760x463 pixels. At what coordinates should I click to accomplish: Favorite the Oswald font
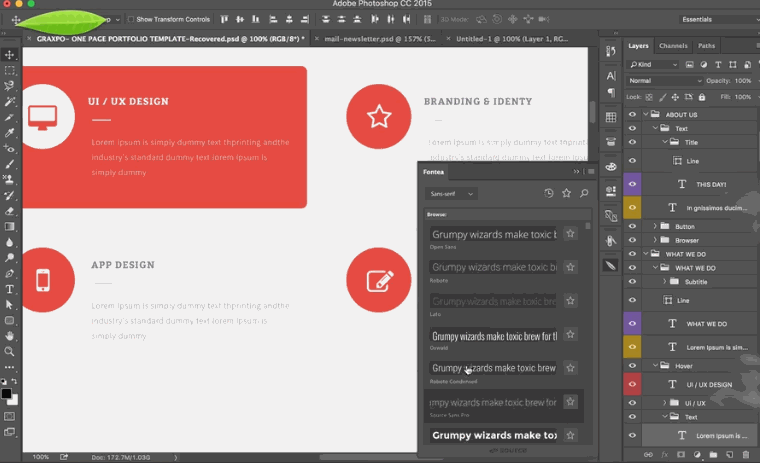click(570, 335)
